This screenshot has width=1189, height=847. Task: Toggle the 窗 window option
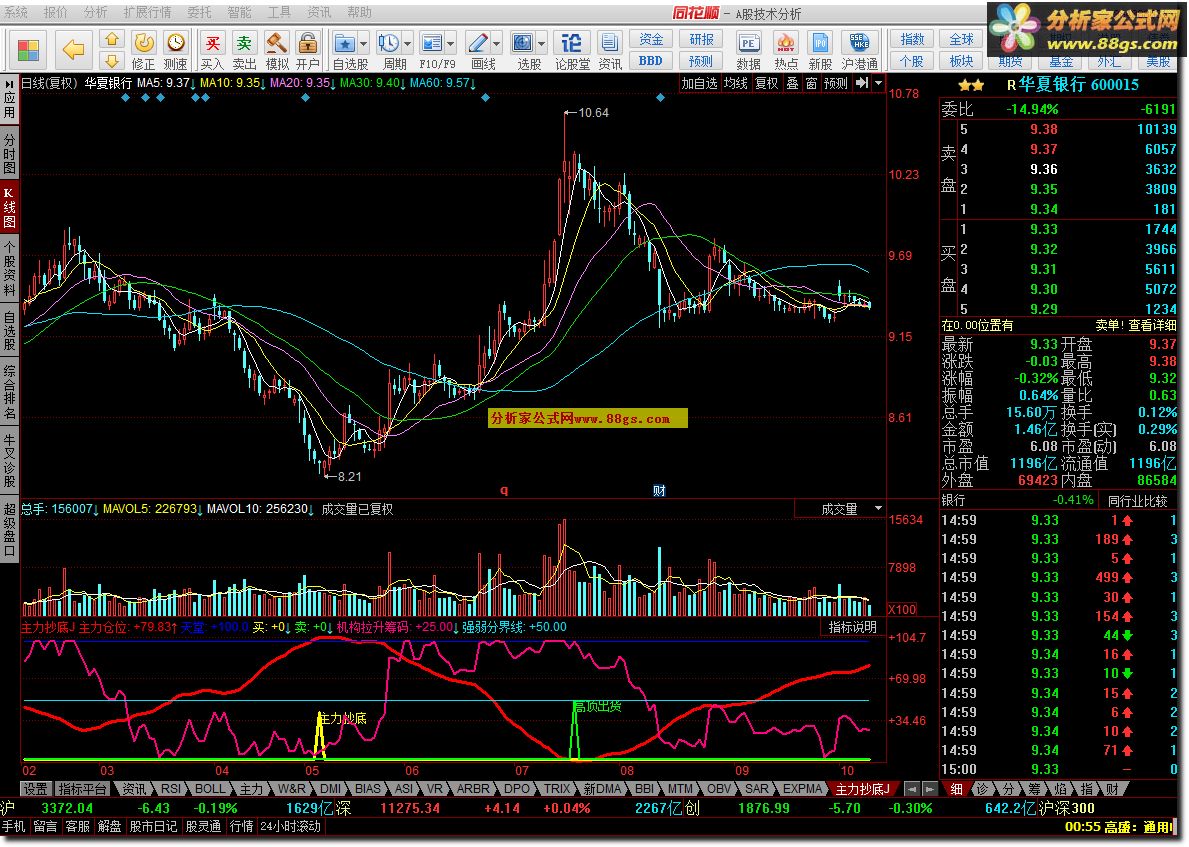point(811,83)
